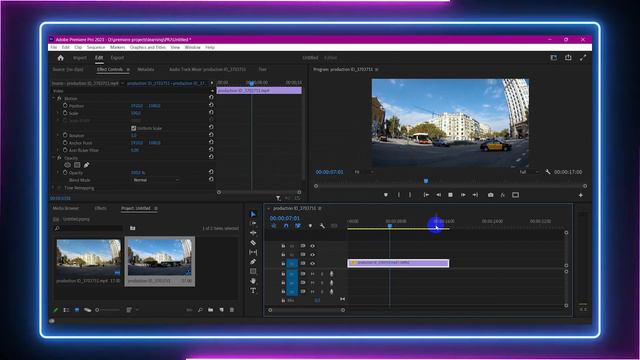Open Program monitor wrench settings
This screenshot has width=640, height=360.
(x=548, y=172)
